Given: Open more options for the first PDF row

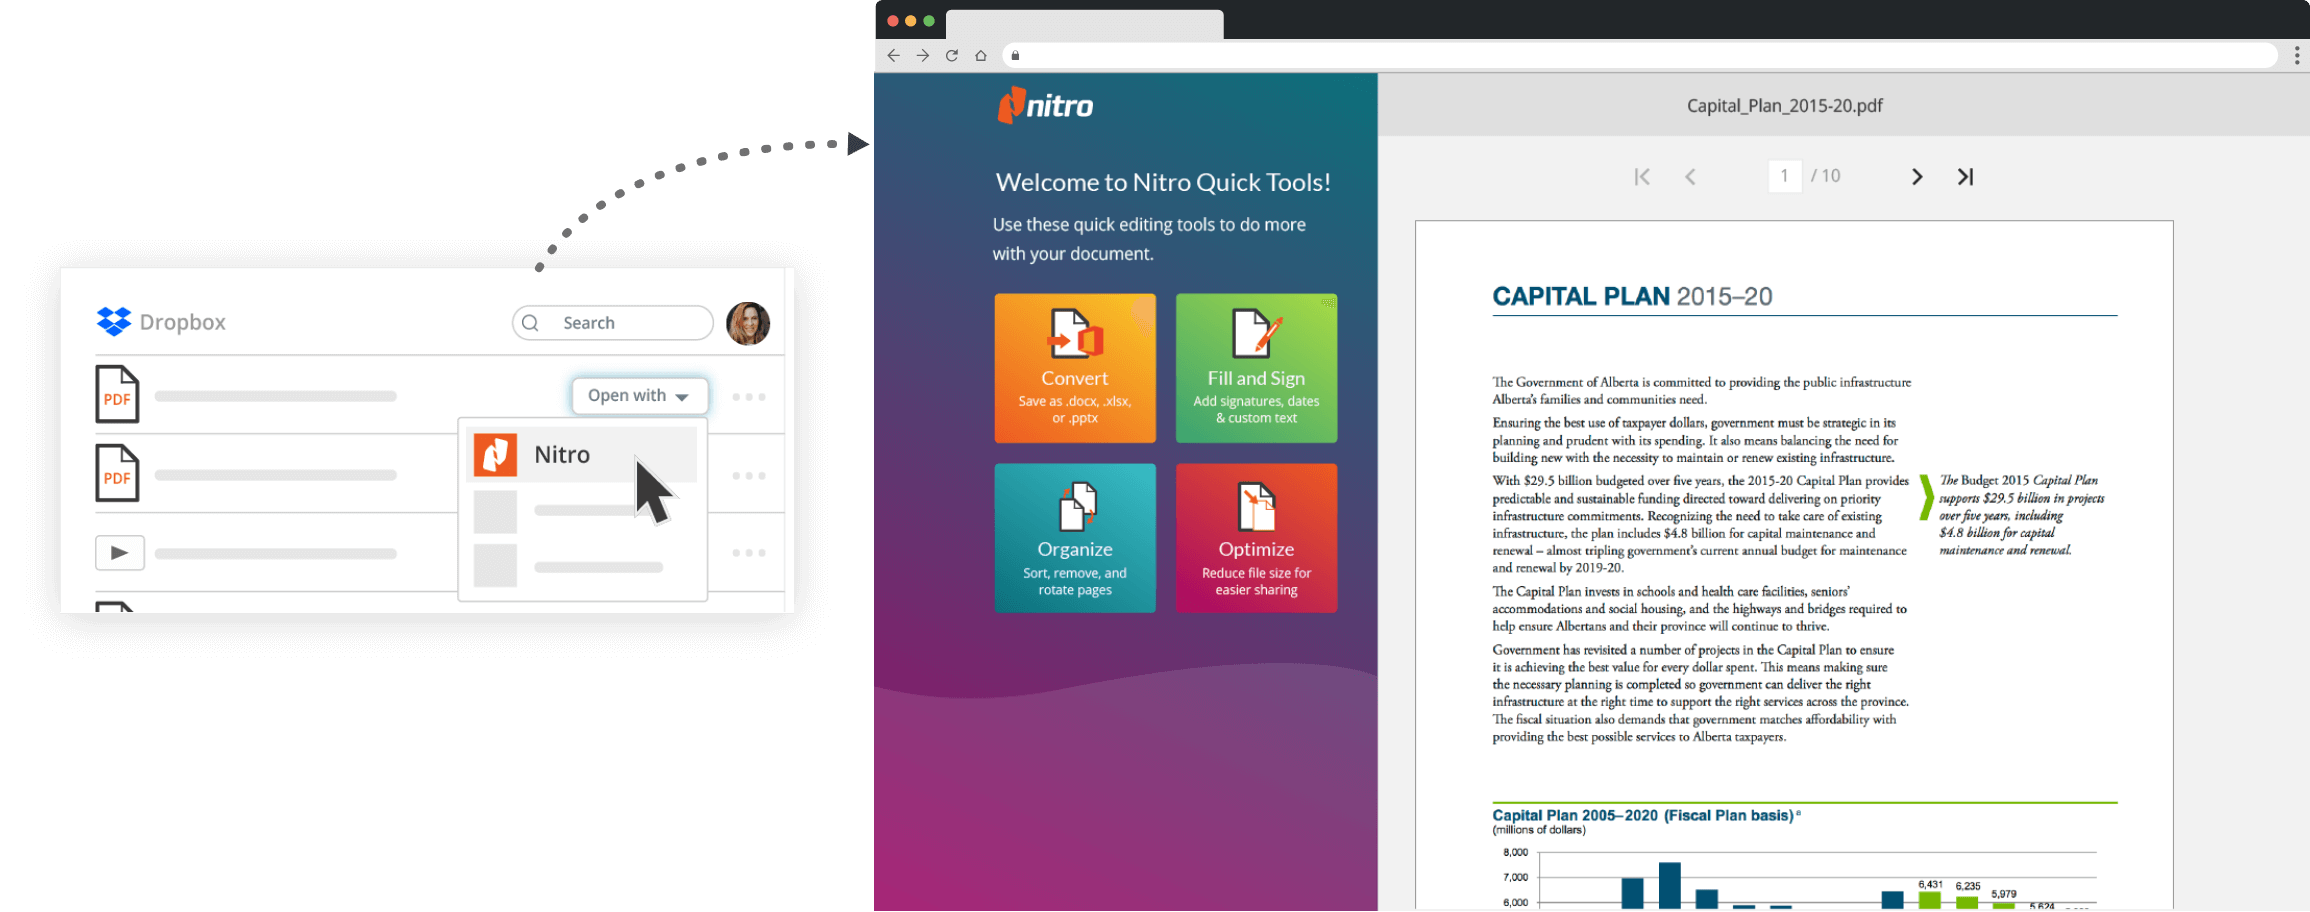Looking at the screenshot, I should (x=749, y=397).
